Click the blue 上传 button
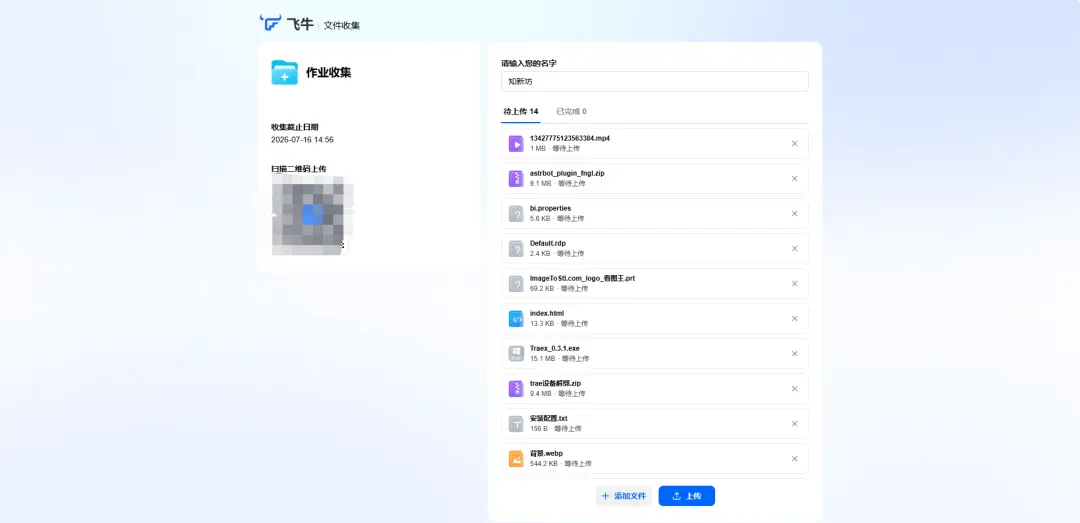The image size is (1080, 523). tap(687, 496)
